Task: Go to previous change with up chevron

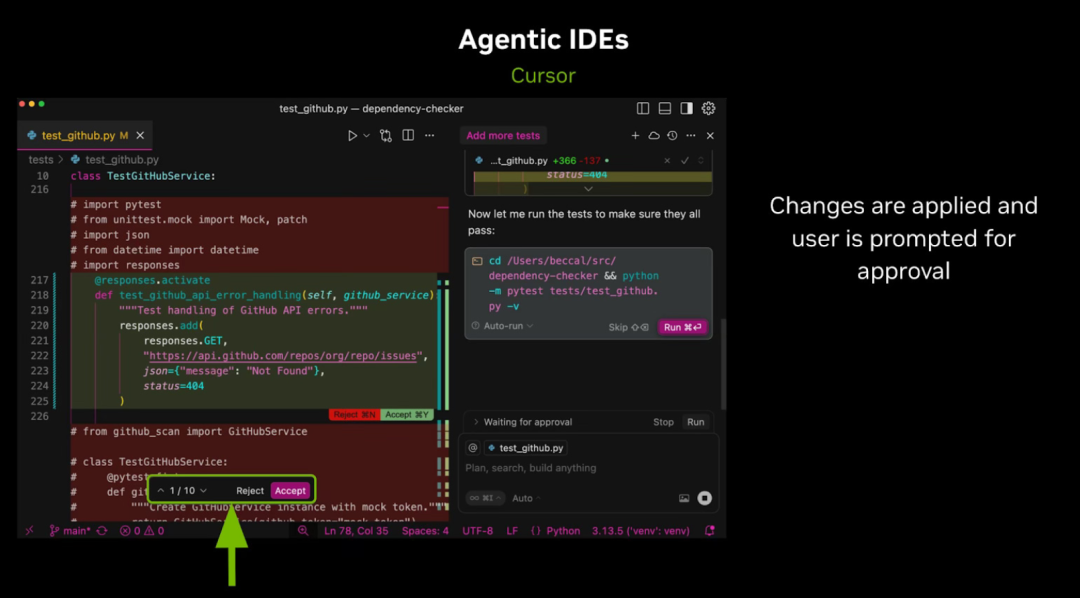Action: 160,491
